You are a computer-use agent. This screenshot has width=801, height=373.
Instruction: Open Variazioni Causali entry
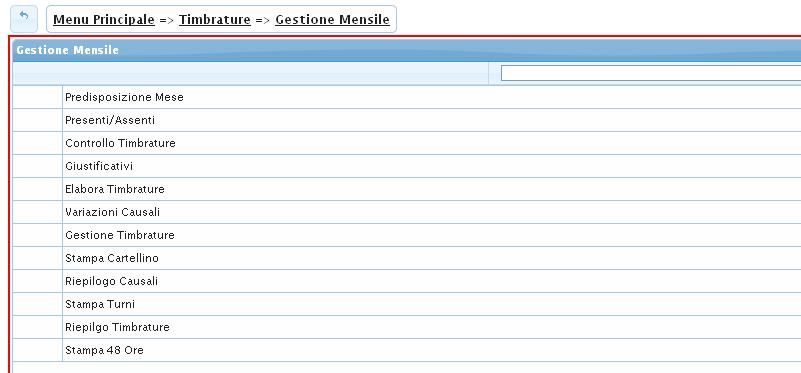(x=112, y=212)
